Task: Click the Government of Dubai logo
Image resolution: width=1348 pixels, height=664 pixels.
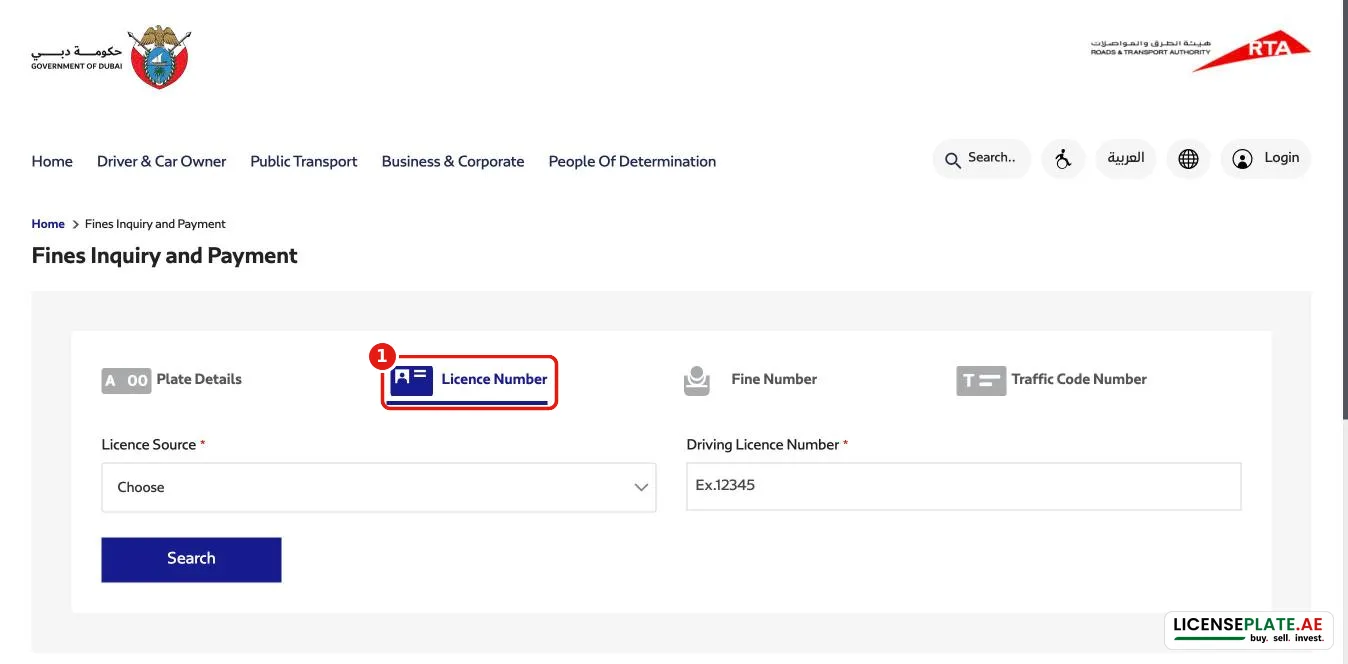Action: point(110,57)
